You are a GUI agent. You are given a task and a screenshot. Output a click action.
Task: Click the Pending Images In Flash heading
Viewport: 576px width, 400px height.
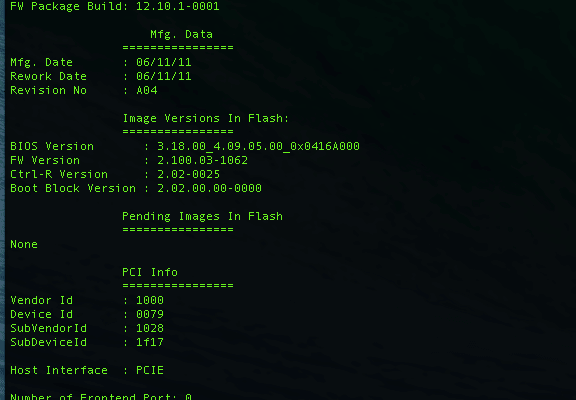point(202,216)
